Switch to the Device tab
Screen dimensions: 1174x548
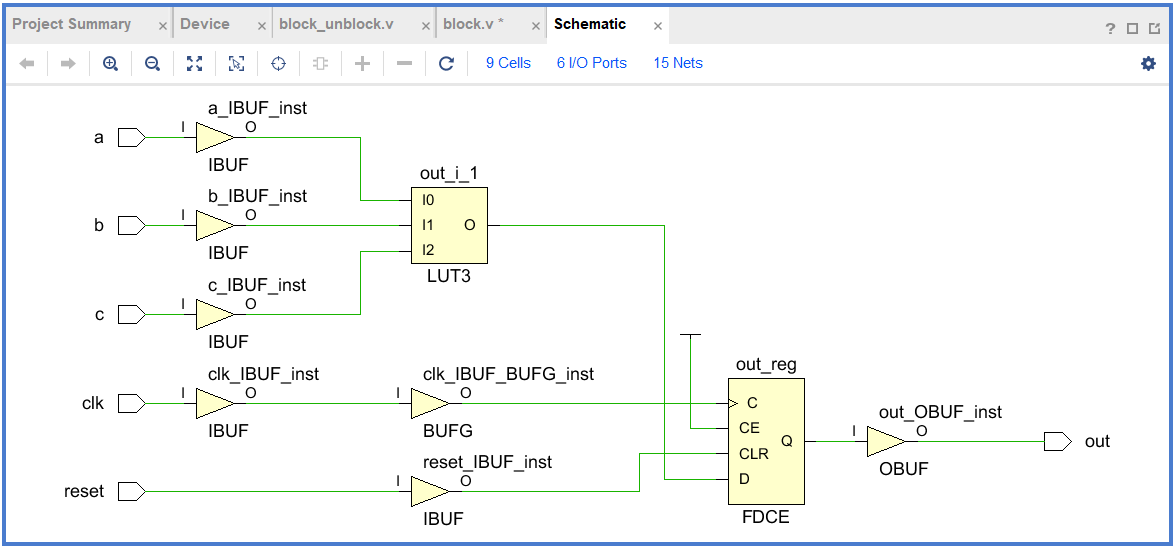(x=205, y=24)
